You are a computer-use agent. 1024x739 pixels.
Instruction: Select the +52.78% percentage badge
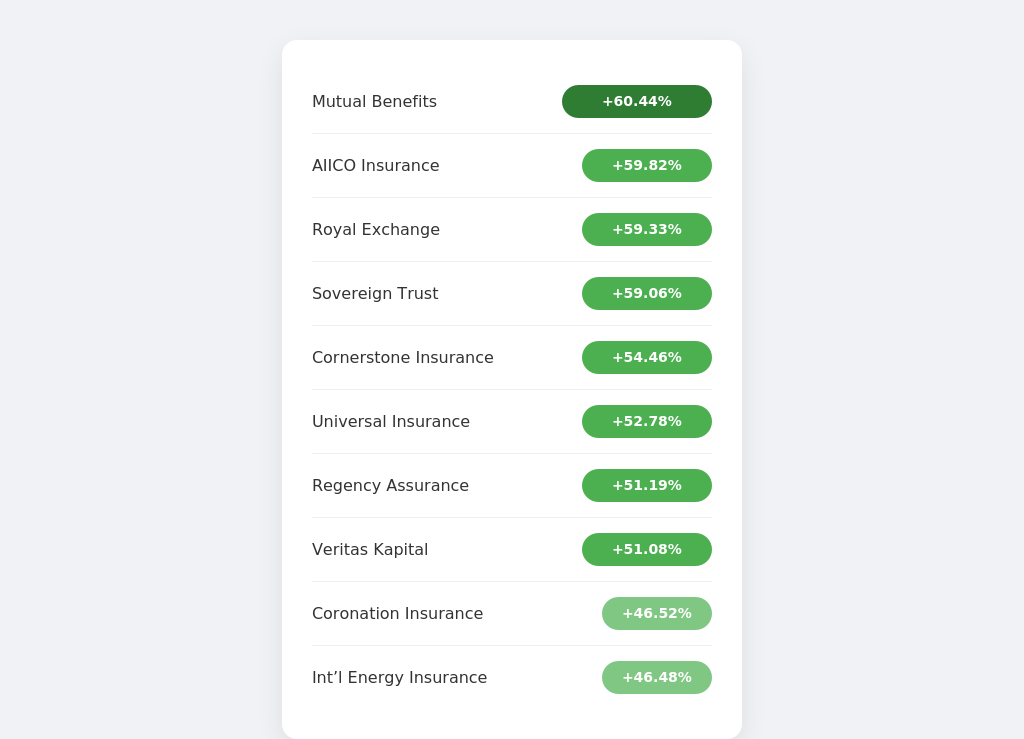tap(647, 422)
